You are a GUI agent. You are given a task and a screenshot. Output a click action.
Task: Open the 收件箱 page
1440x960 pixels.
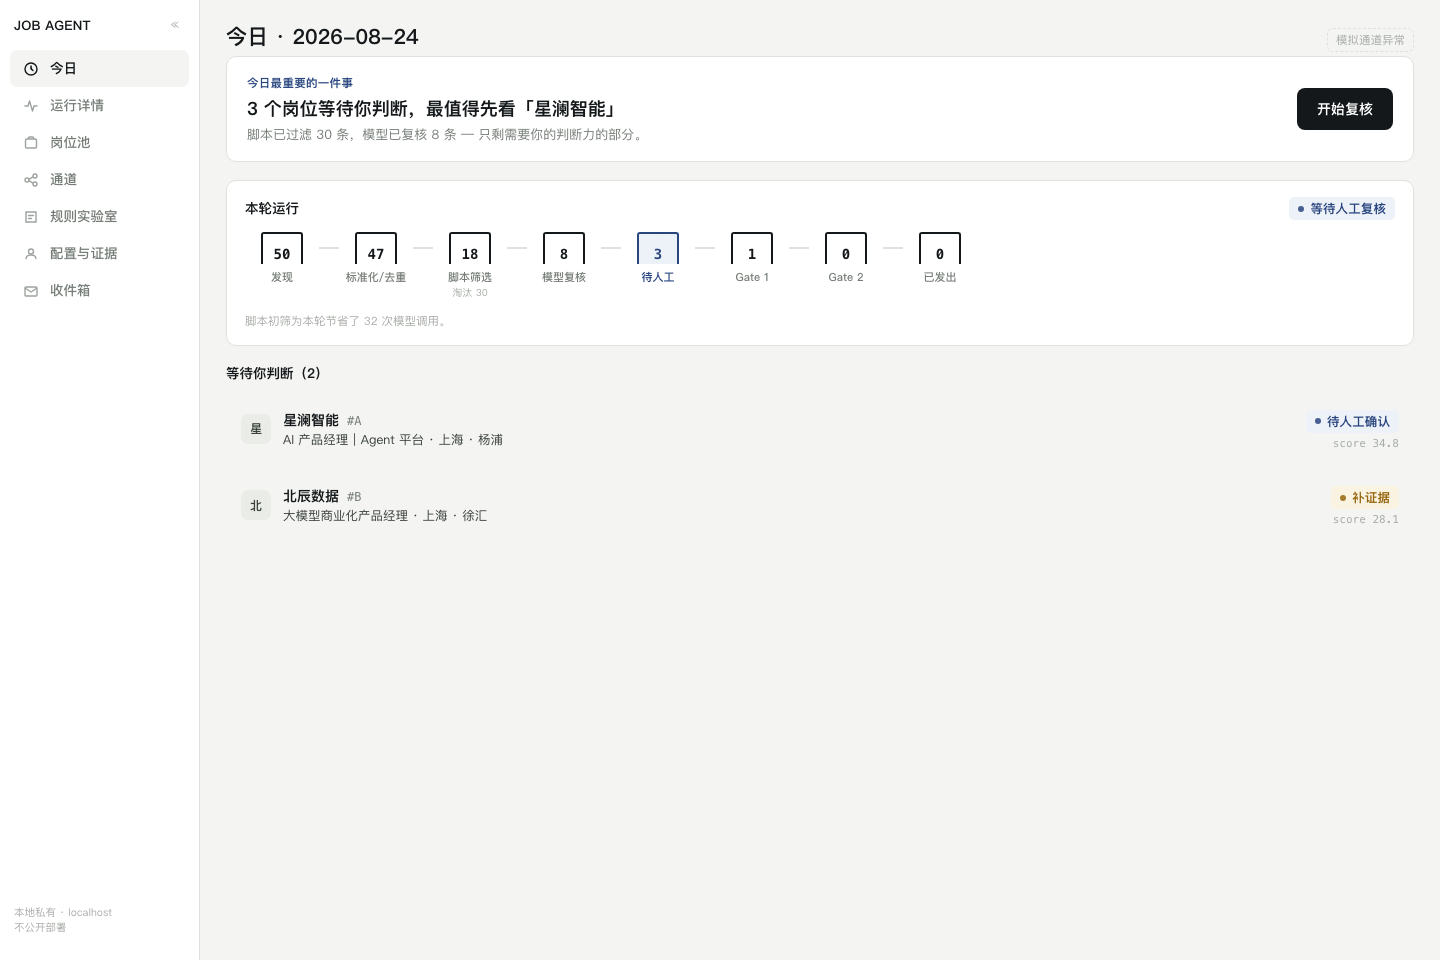99,290
